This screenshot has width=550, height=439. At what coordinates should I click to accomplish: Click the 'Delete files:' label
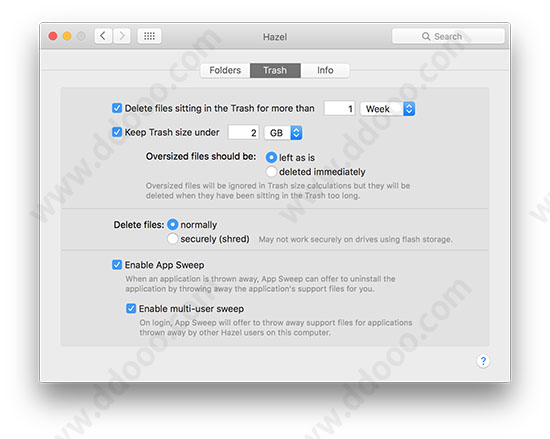tap(139, 225)
